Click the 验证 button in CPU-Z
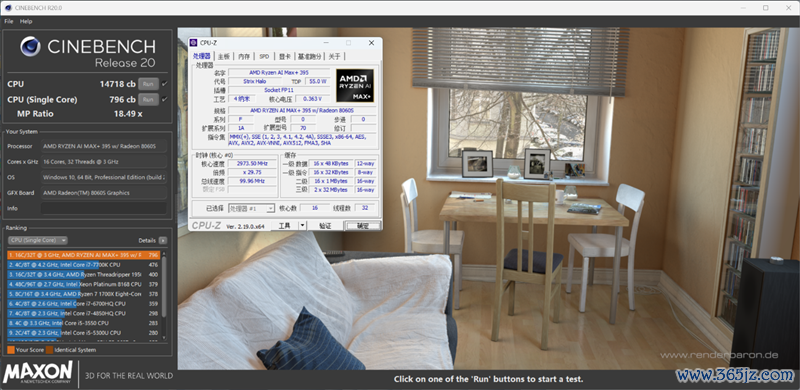This screenshot has width=800, height=390. click(x=325, y=225)
